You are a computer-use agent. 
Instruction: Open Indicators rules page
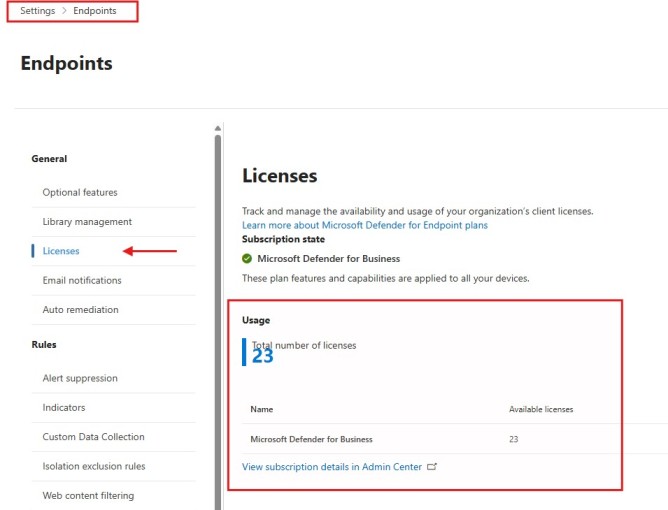pos(63,407)
